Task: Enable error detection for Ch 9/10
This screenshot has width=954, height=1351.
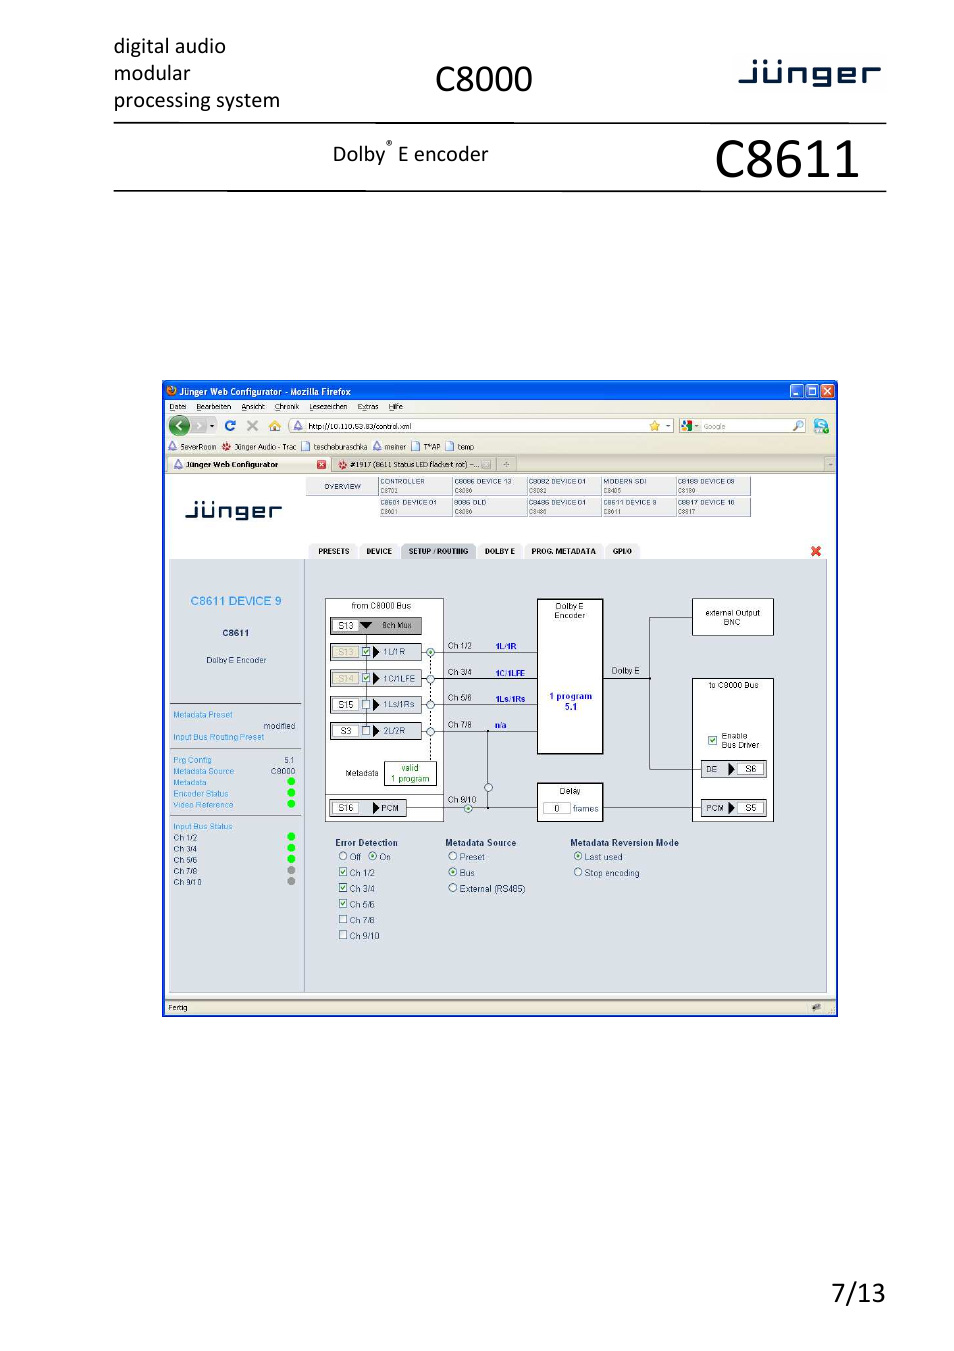Action: (343, 935)
